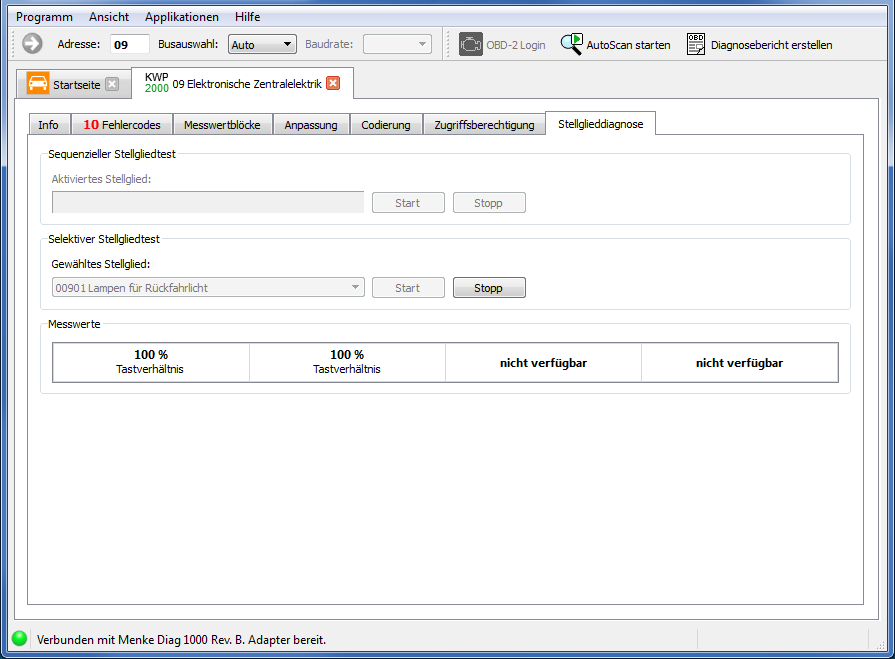Close the 09 Elektronische Zentralelektrik tab
The image size is (895, 659).
pyautogui.click(x=333, y=83)
